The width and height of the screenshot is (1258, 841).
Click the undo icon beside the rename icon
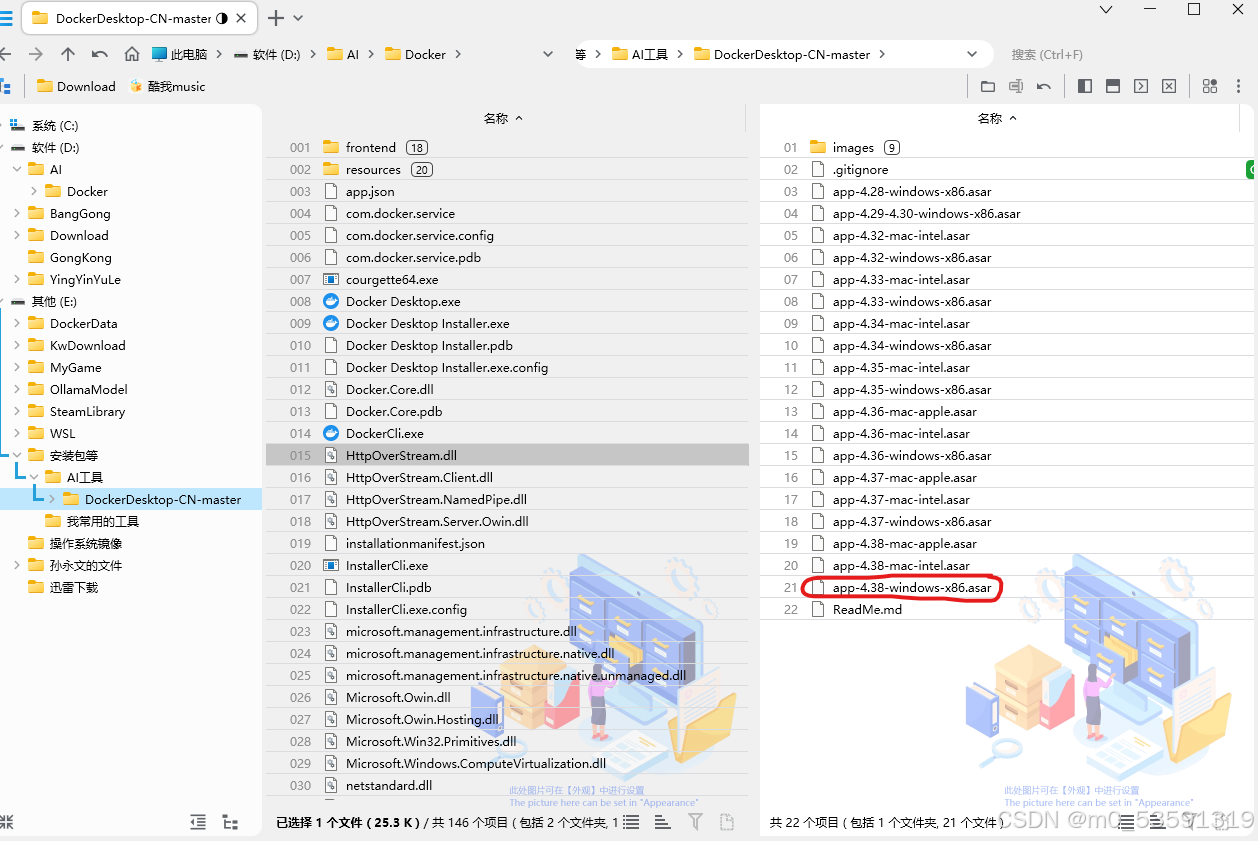click(1044, 86)
